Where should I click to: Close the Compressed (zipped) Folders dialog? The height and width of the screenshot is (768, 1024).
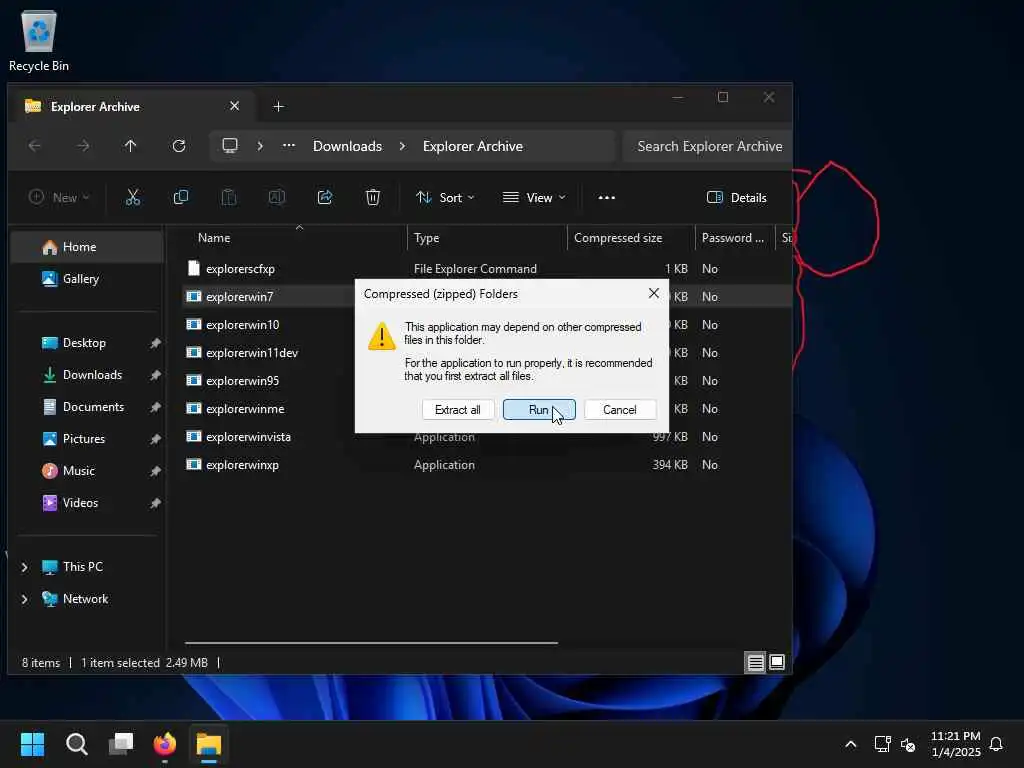654,294
